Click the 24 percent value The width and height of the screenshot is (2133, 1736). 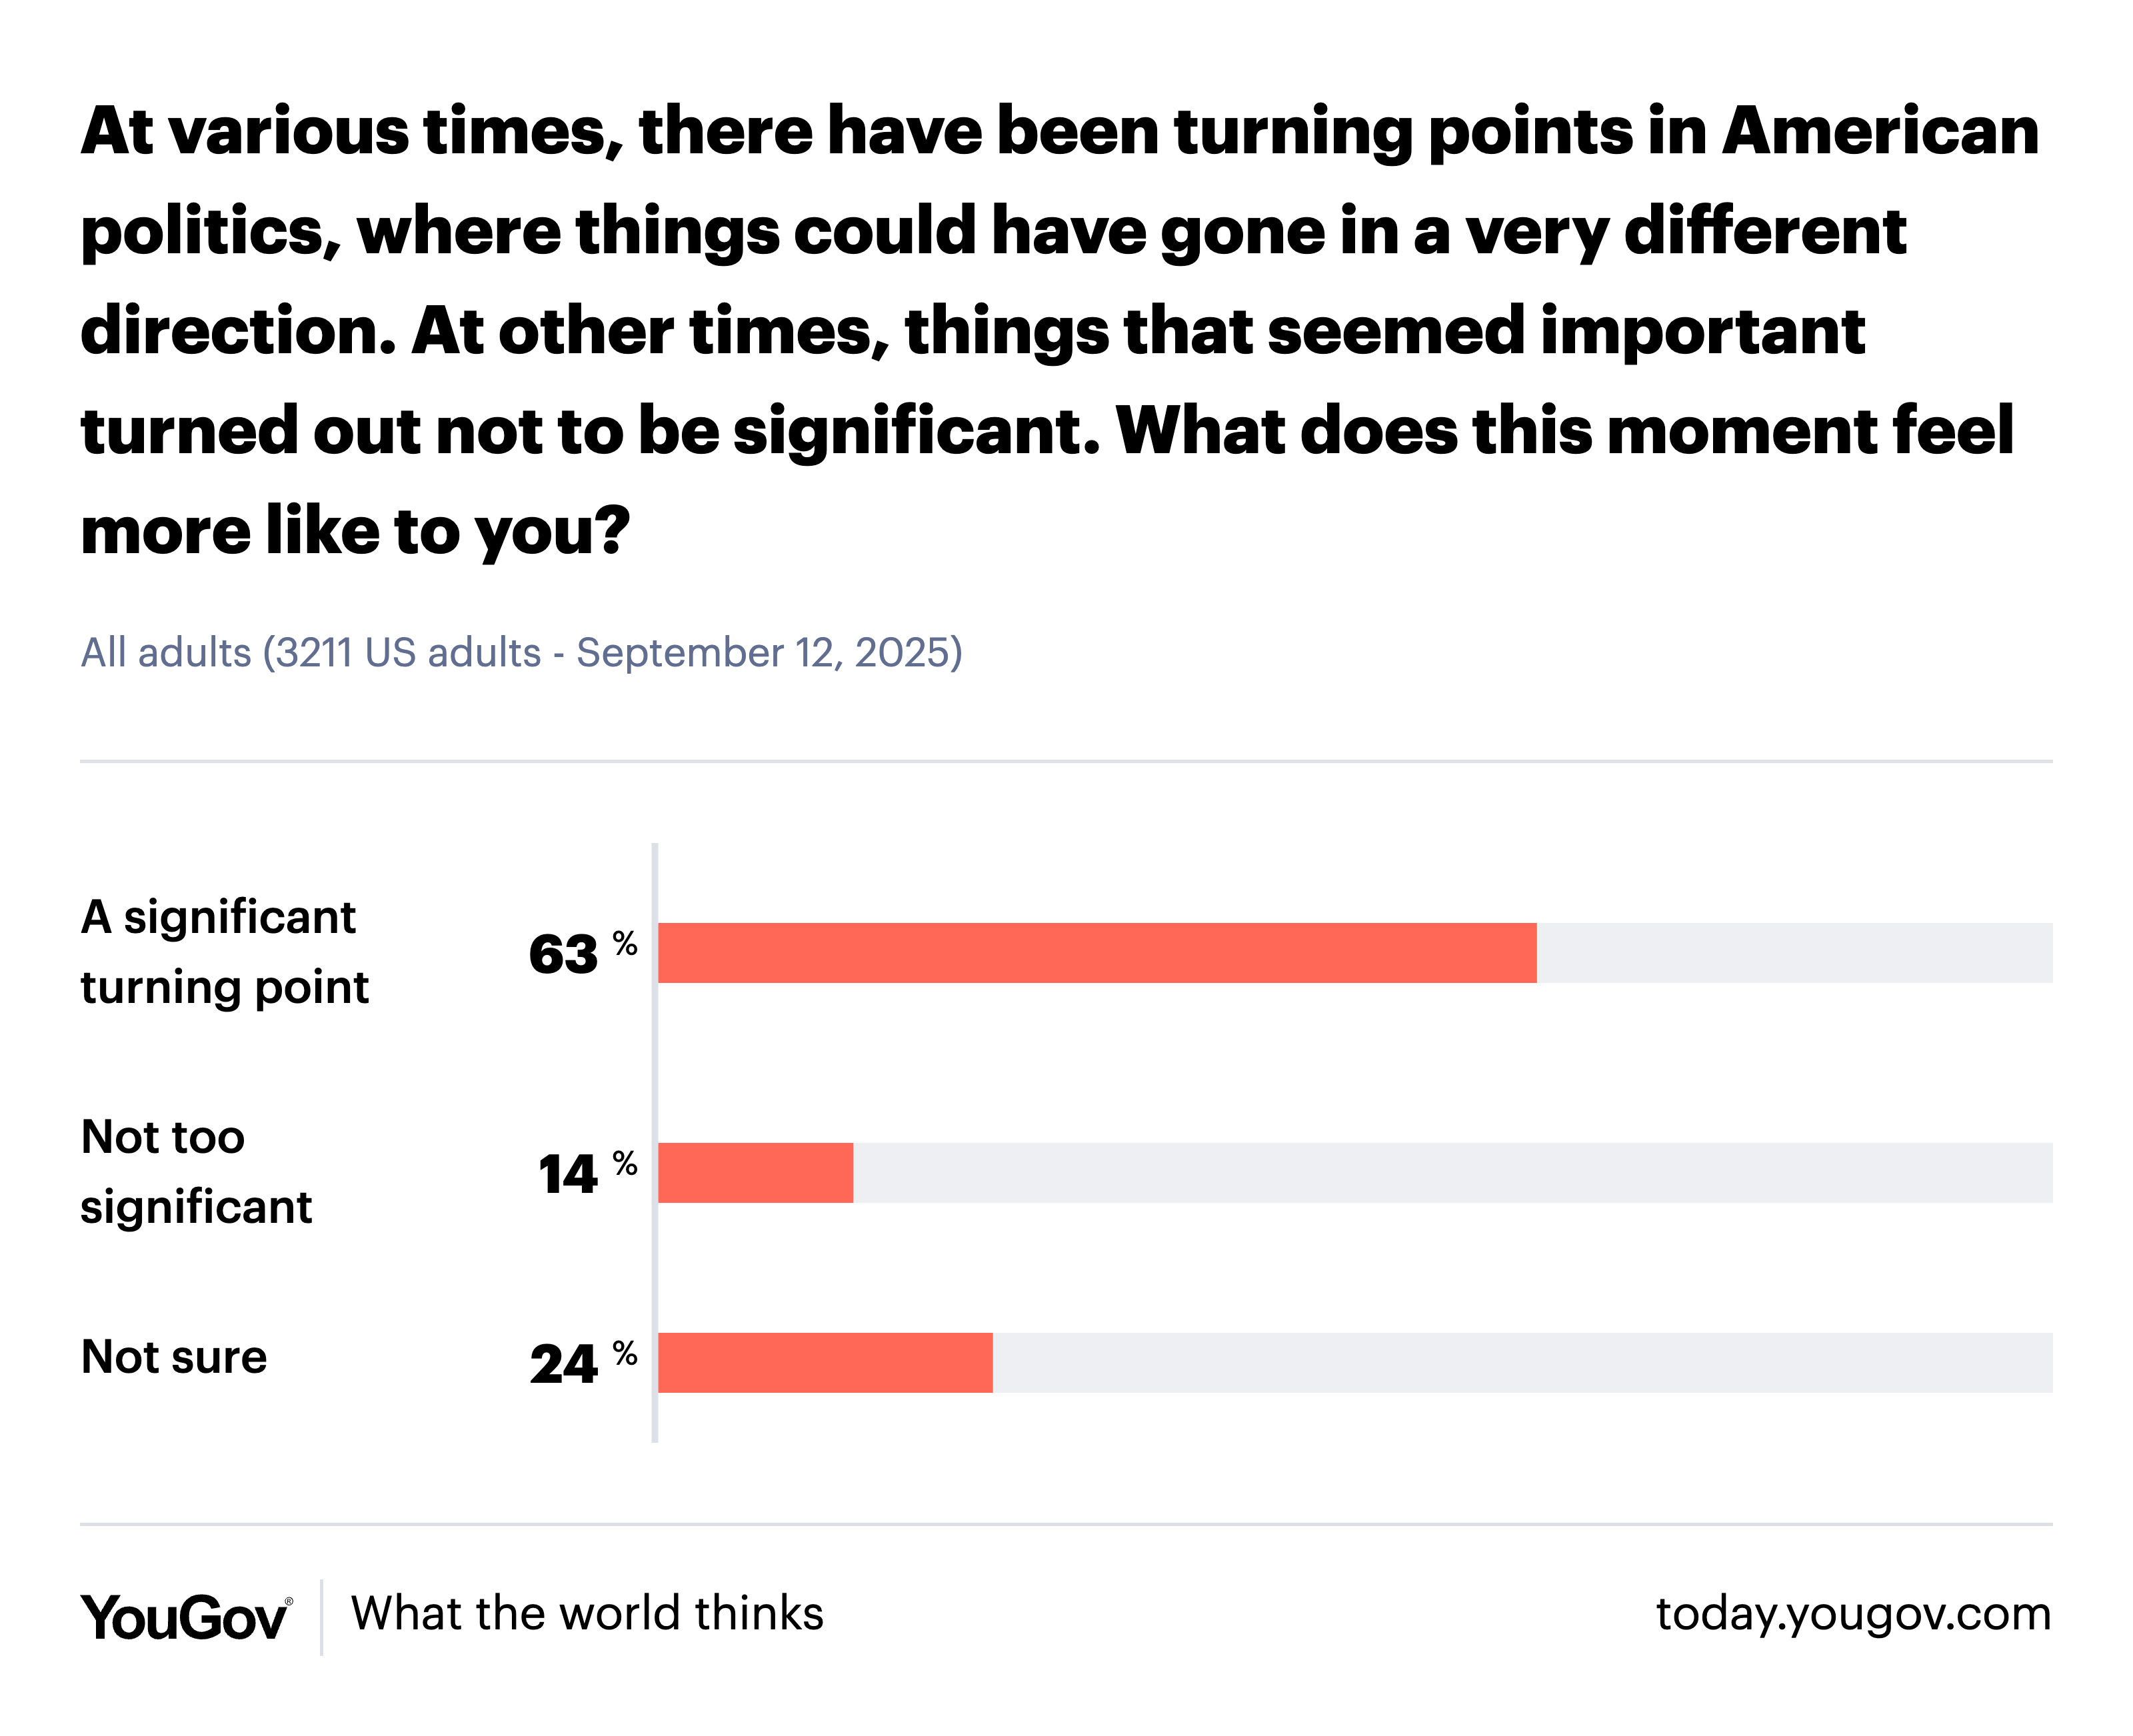(x=564, y=1364)
